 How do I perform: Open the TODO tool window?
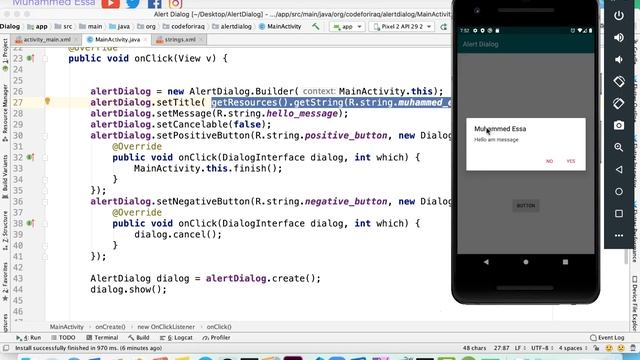(63, 338)
